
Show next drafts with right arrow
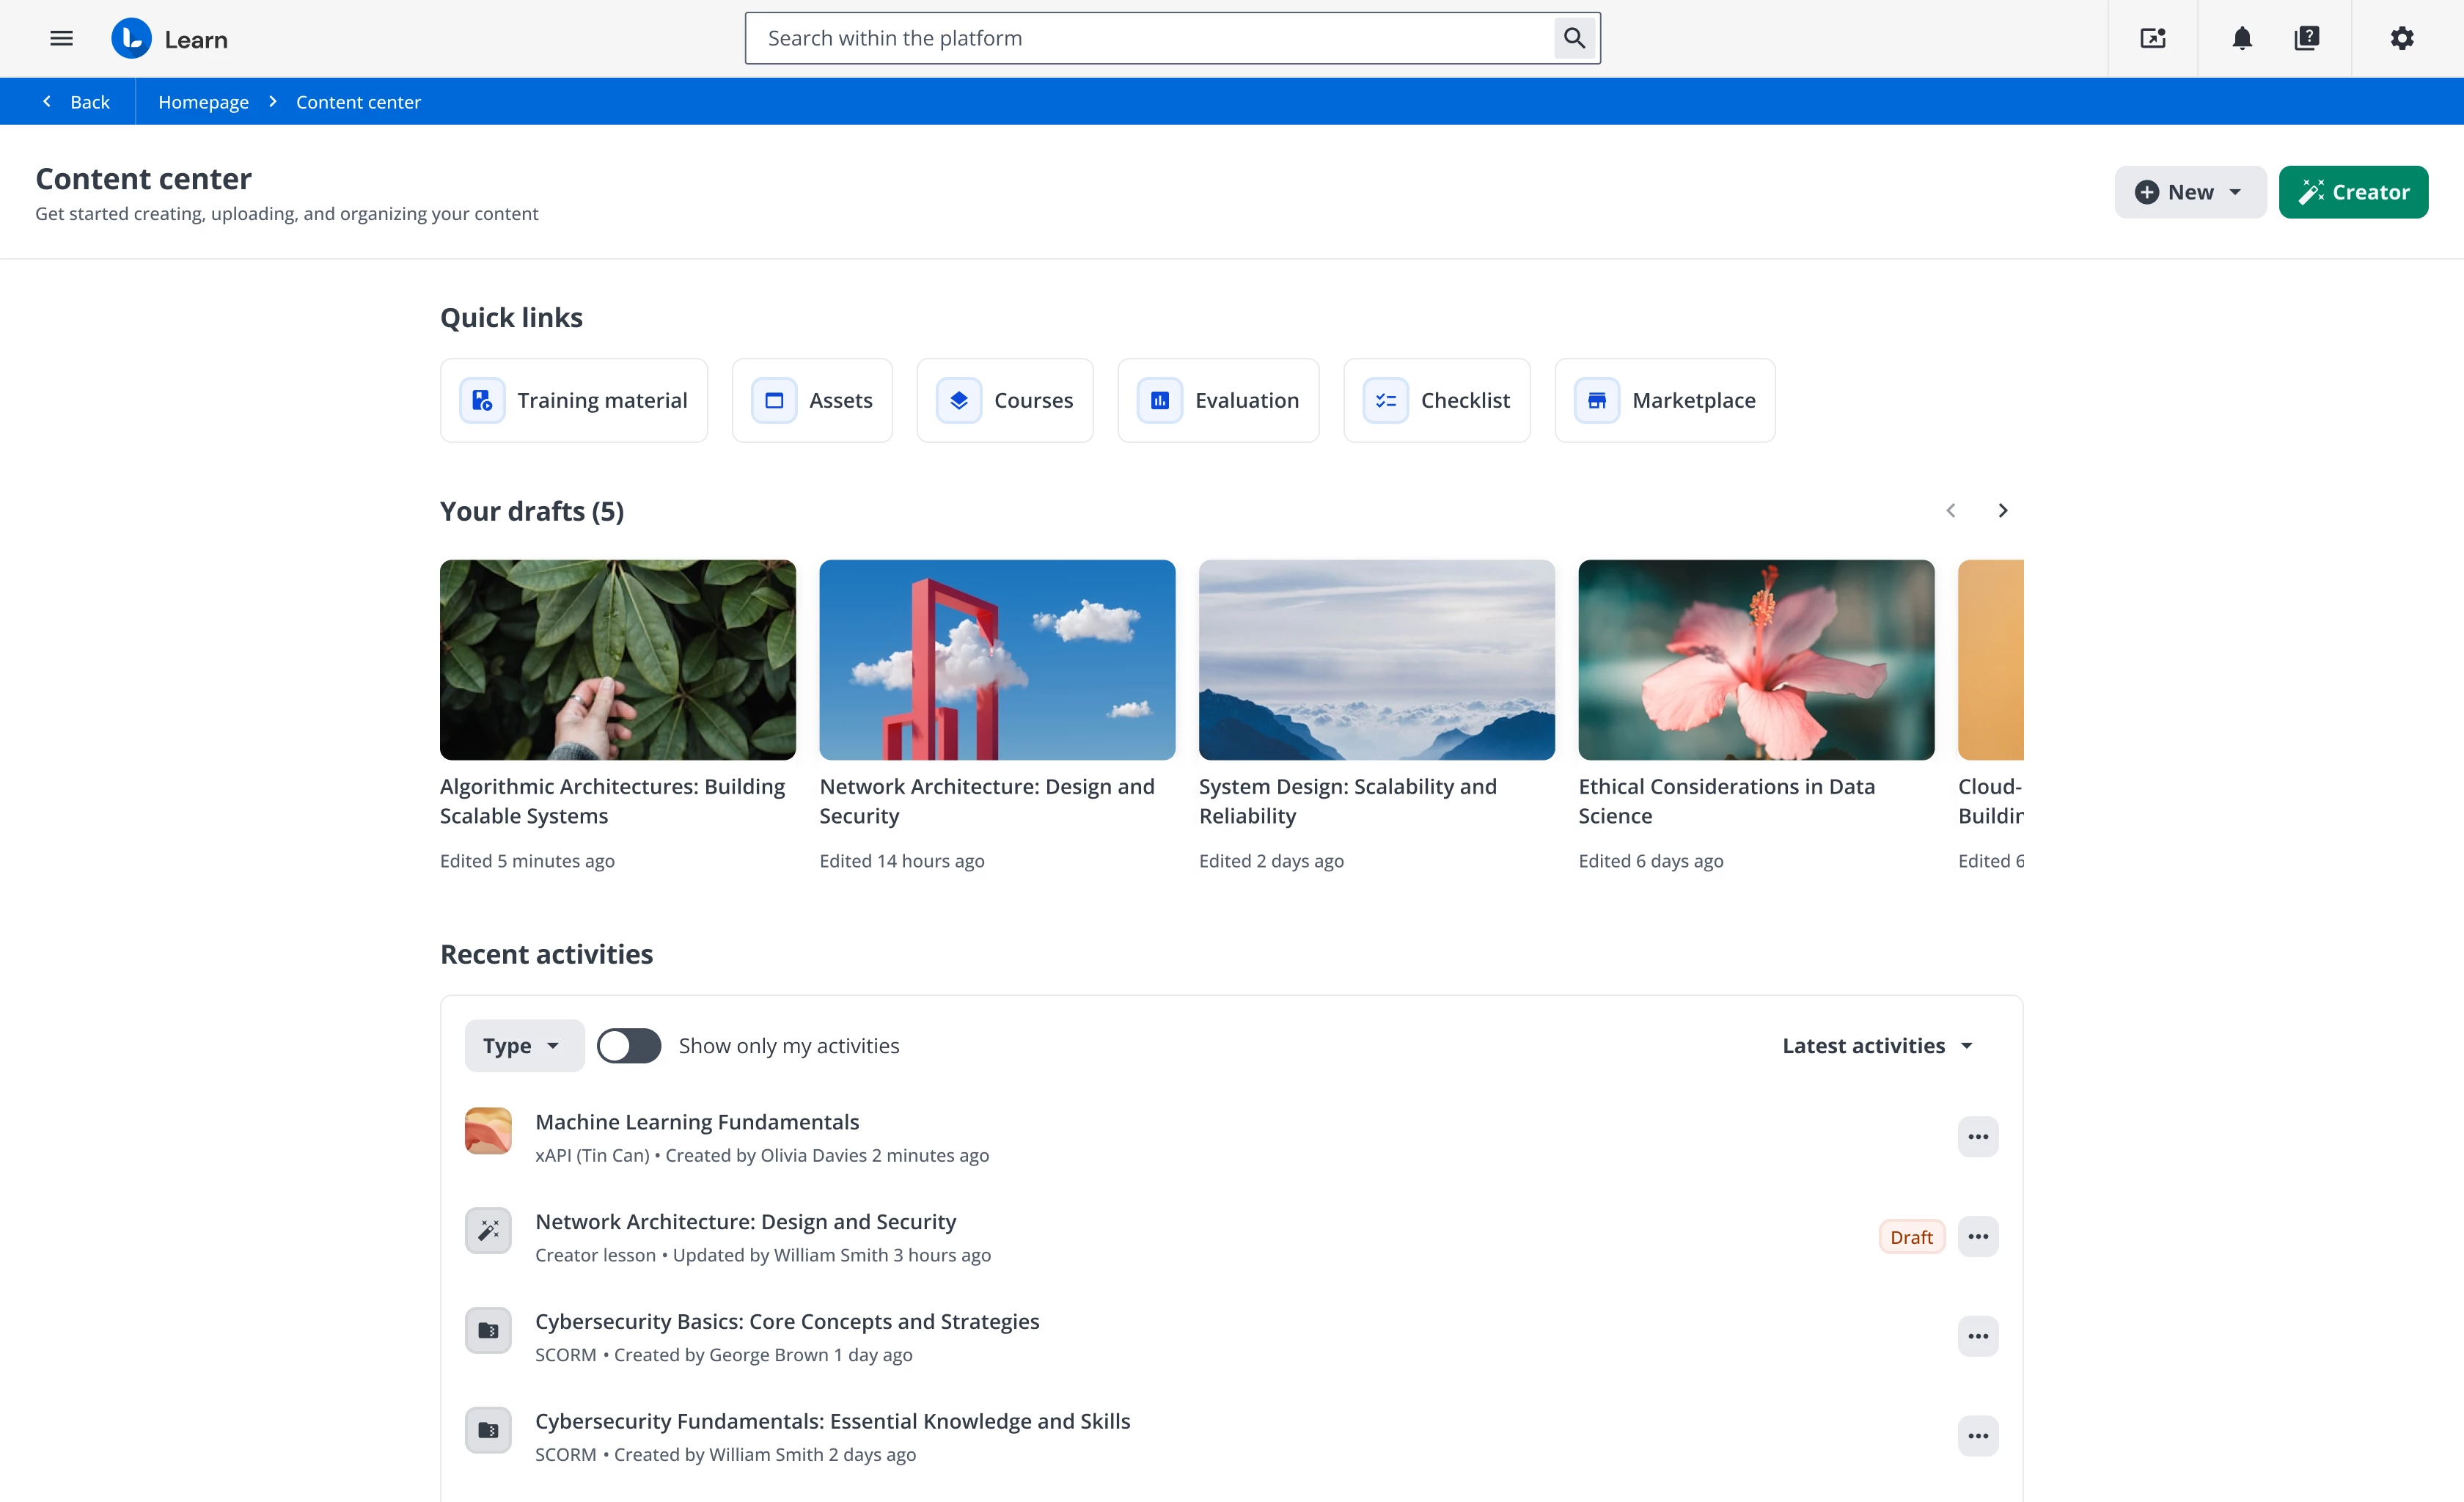(2002, 511)
